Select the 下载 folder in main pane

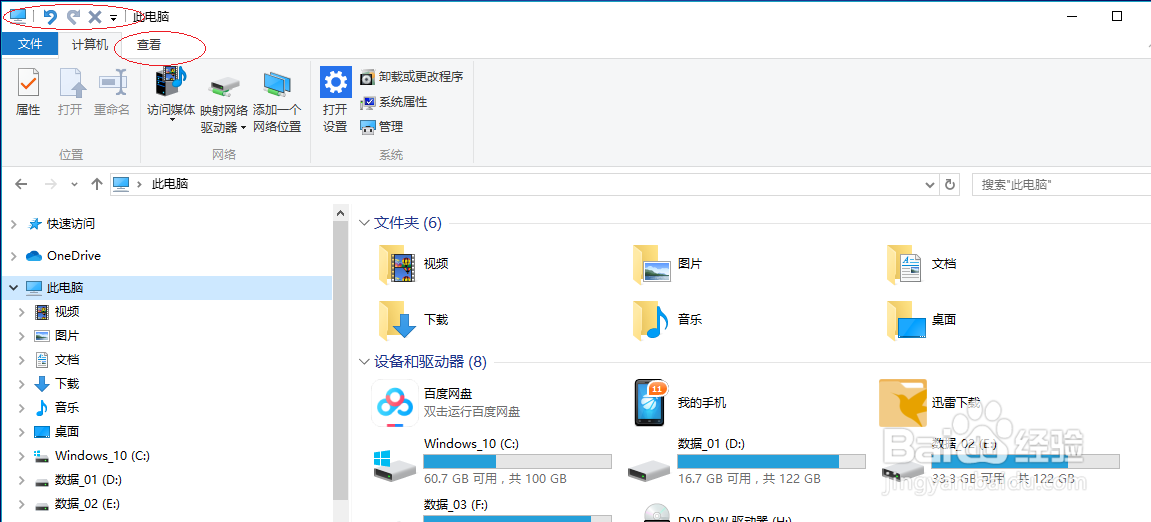414,320
